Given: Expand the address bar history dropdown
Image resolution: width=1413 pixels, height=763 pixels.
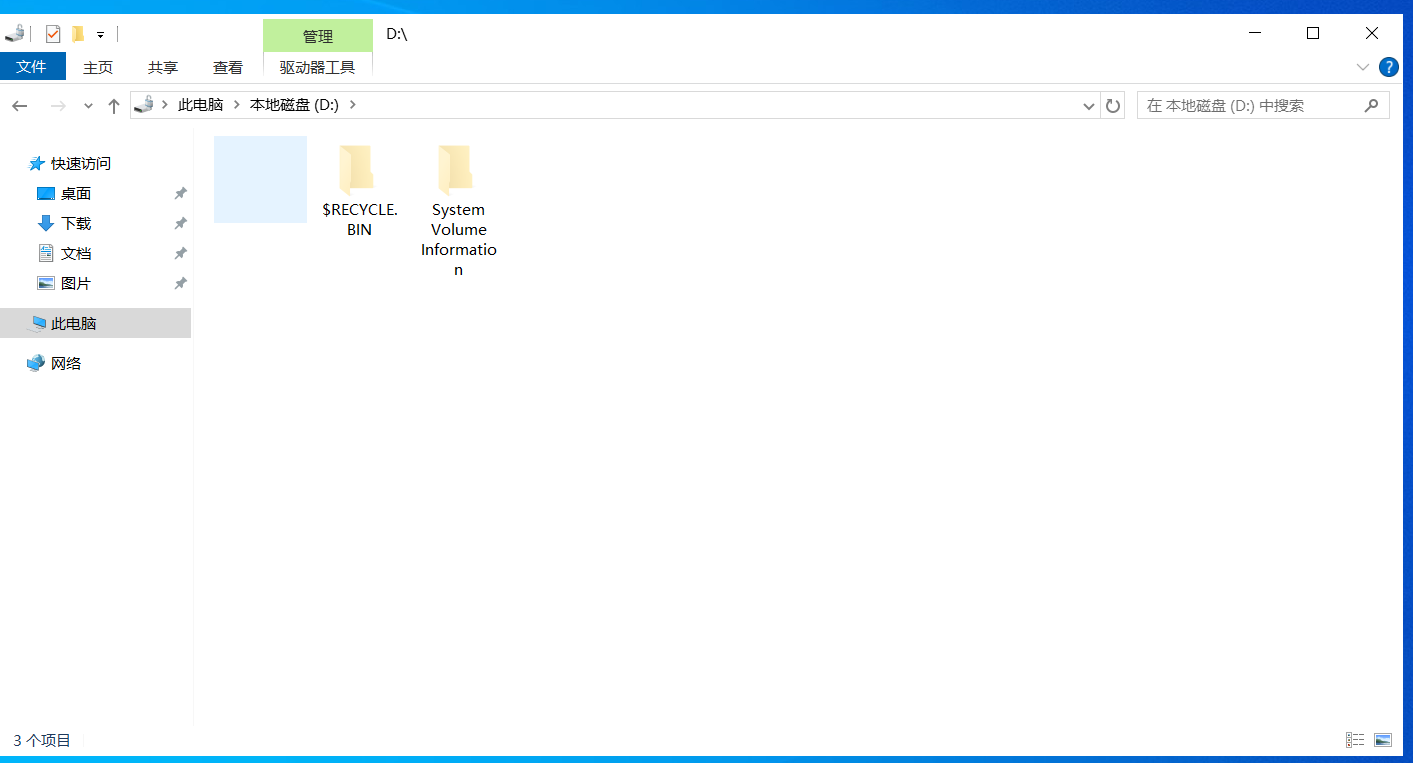Looking at the screenshot, I should pyautogui.click(x=1089, y=106).
